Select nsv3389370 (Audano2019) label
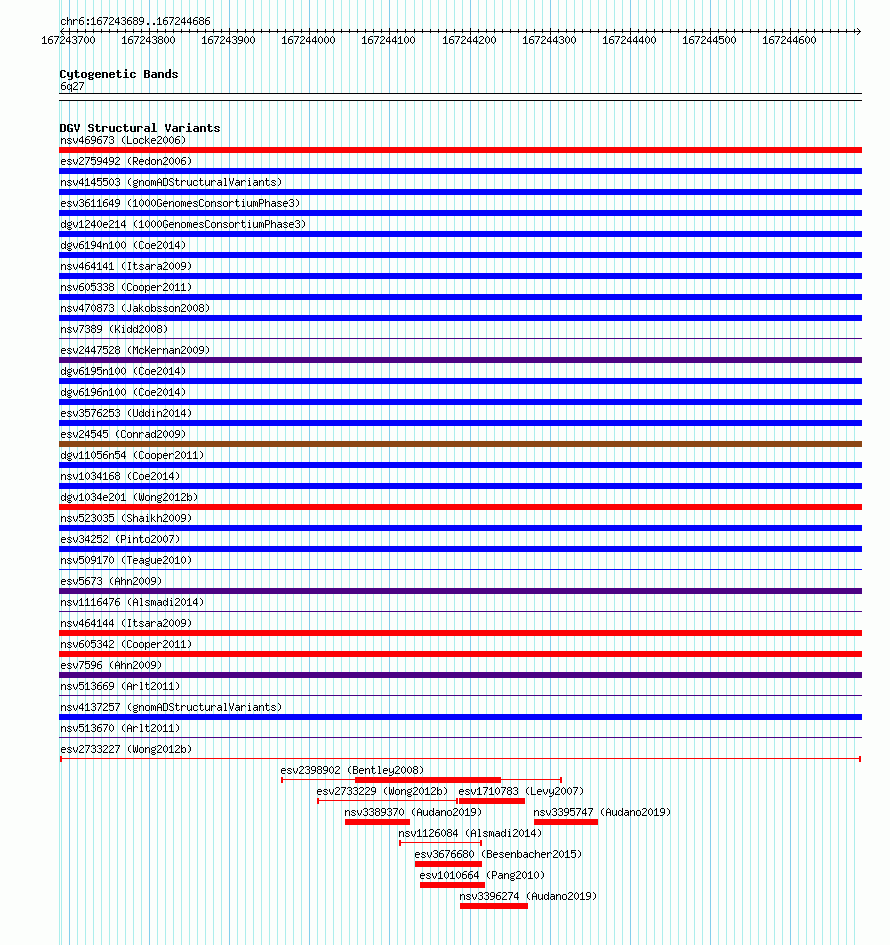Image resolution: width=890 pixels, height=945 pixels. pos(413,812)
